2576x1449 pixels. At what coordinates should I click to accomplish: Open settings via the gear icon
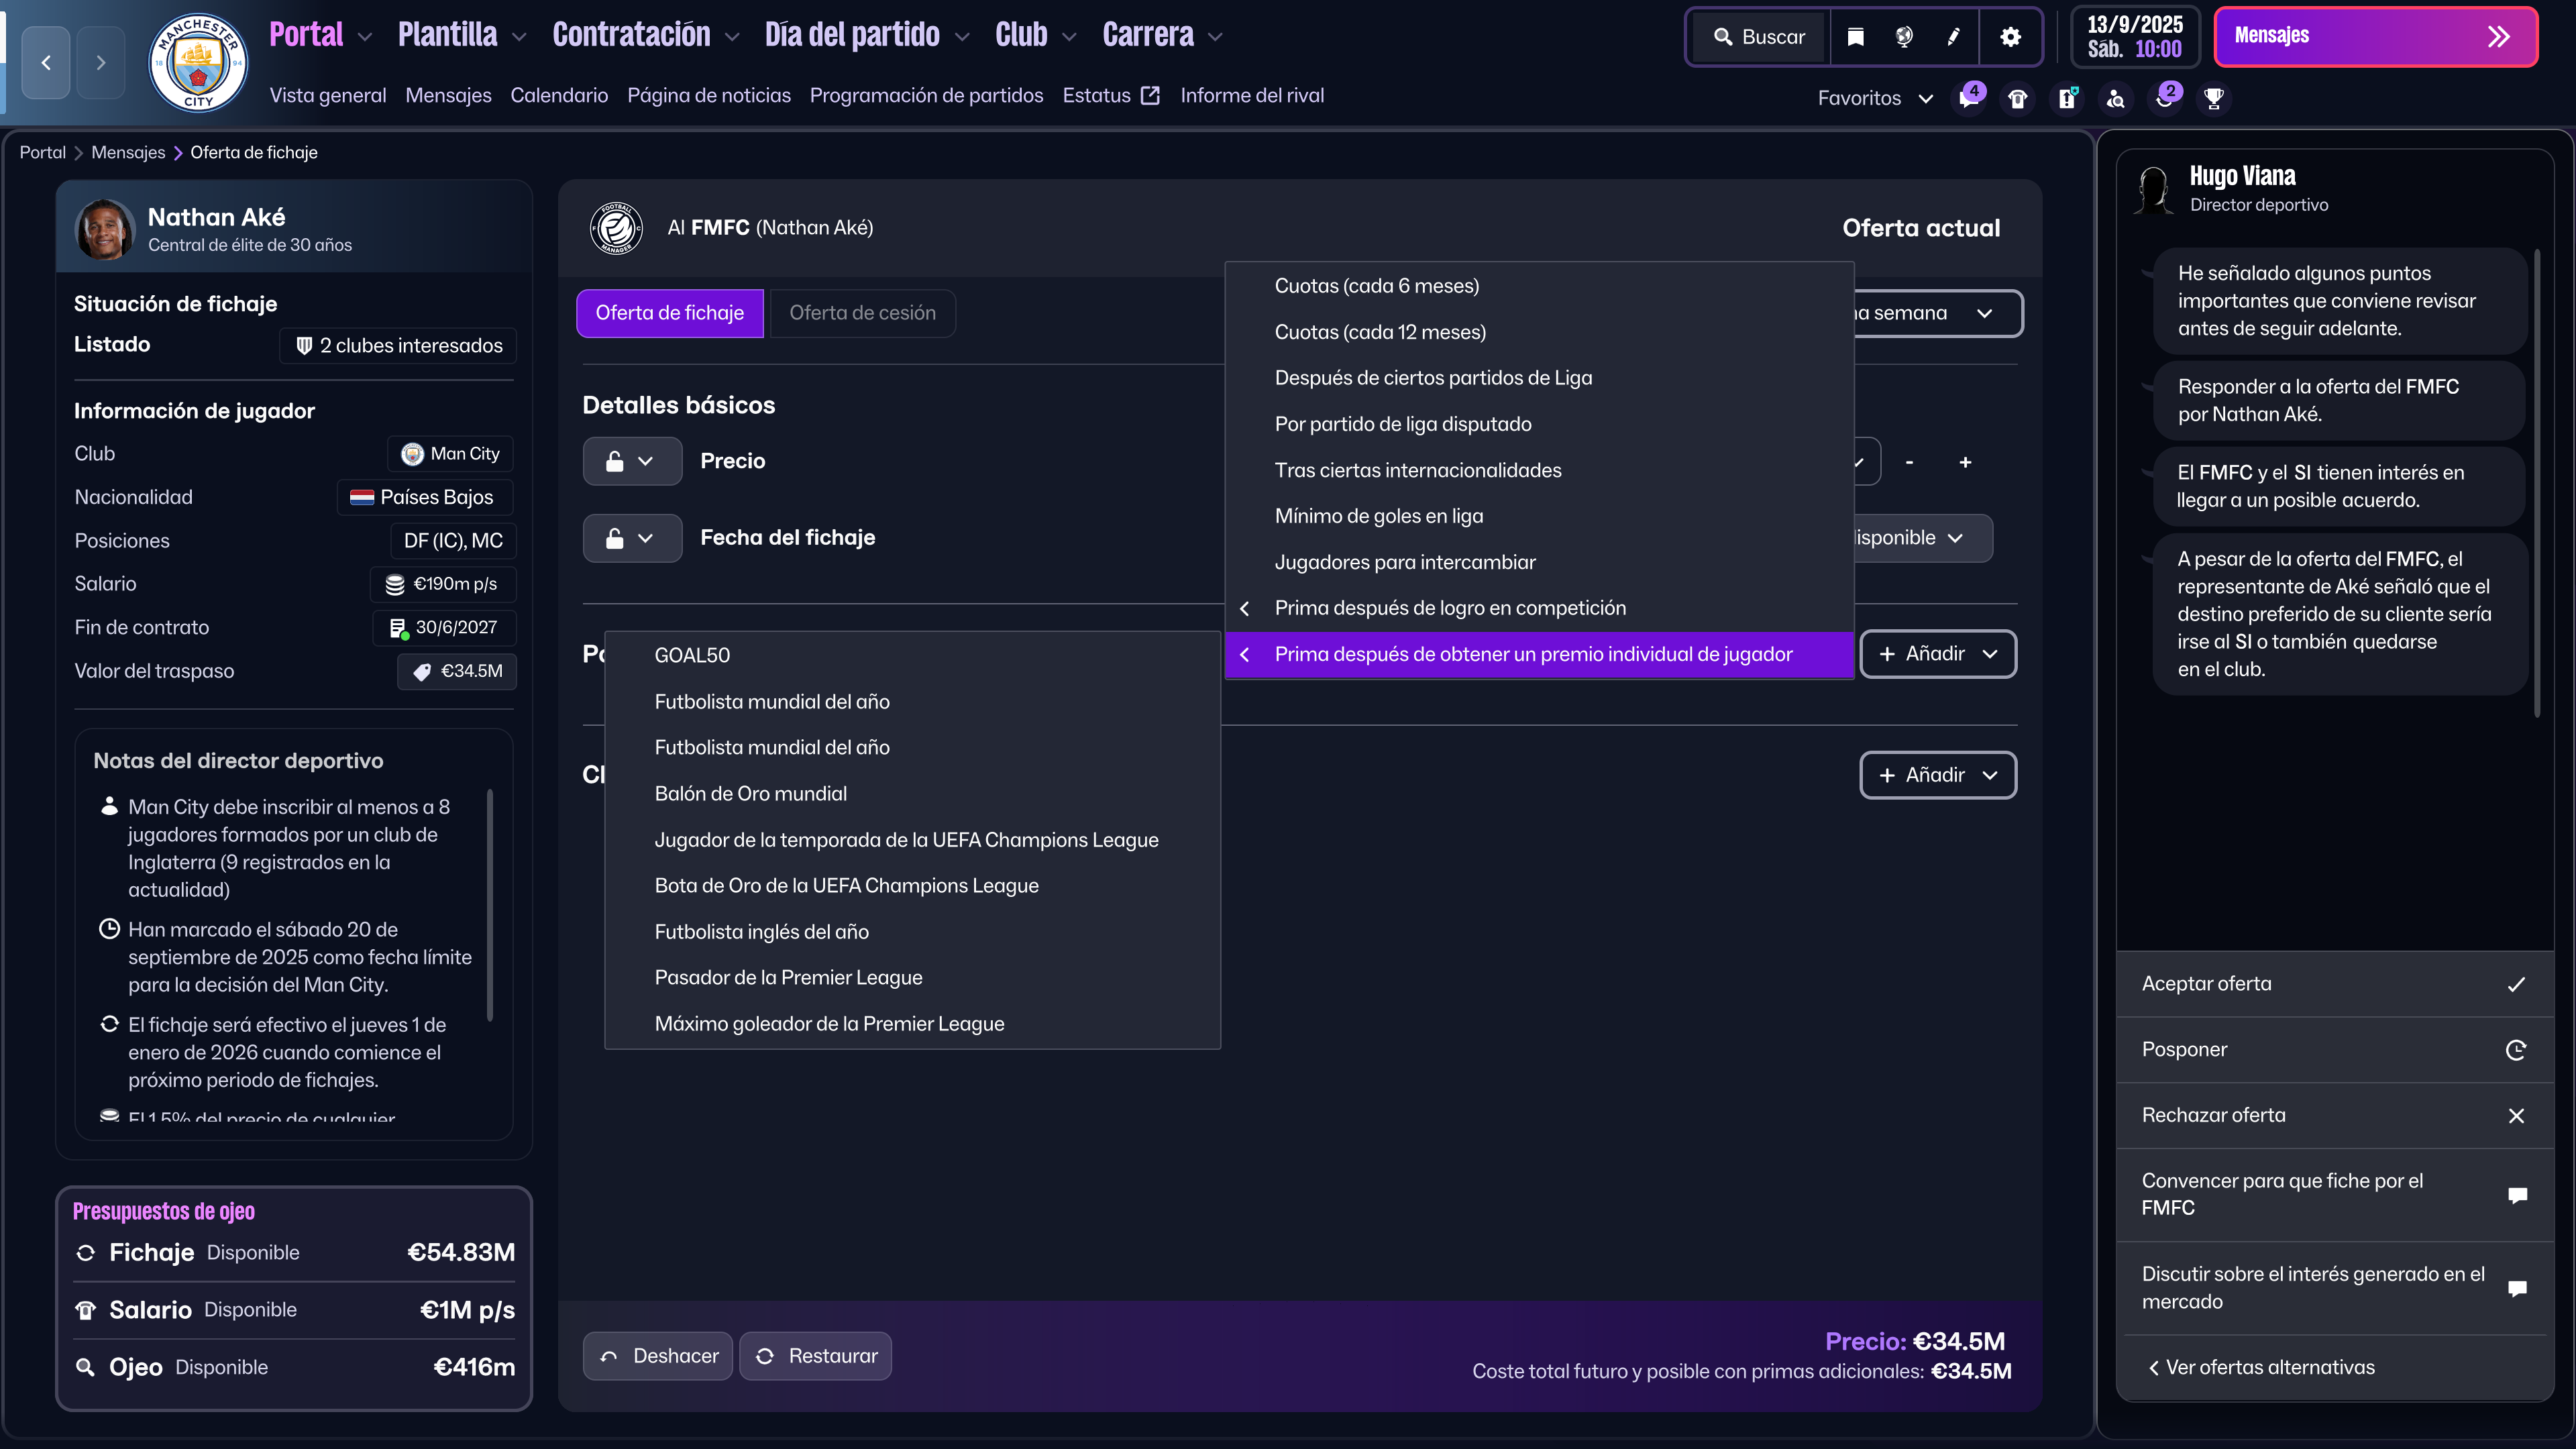(x=2010, y=37)
